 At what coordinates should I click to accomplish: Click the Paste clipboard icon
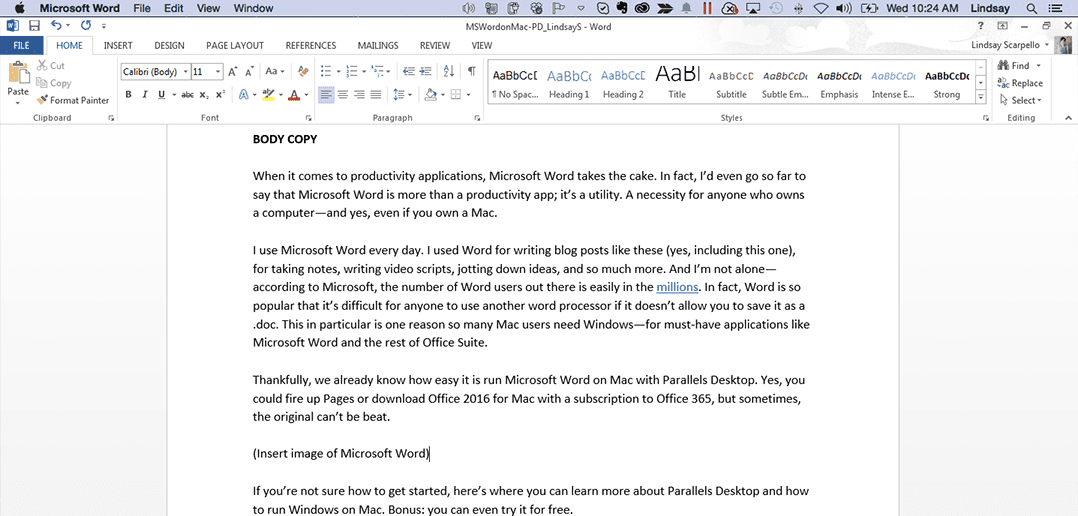pyautogui.click(x=19, y=73)
